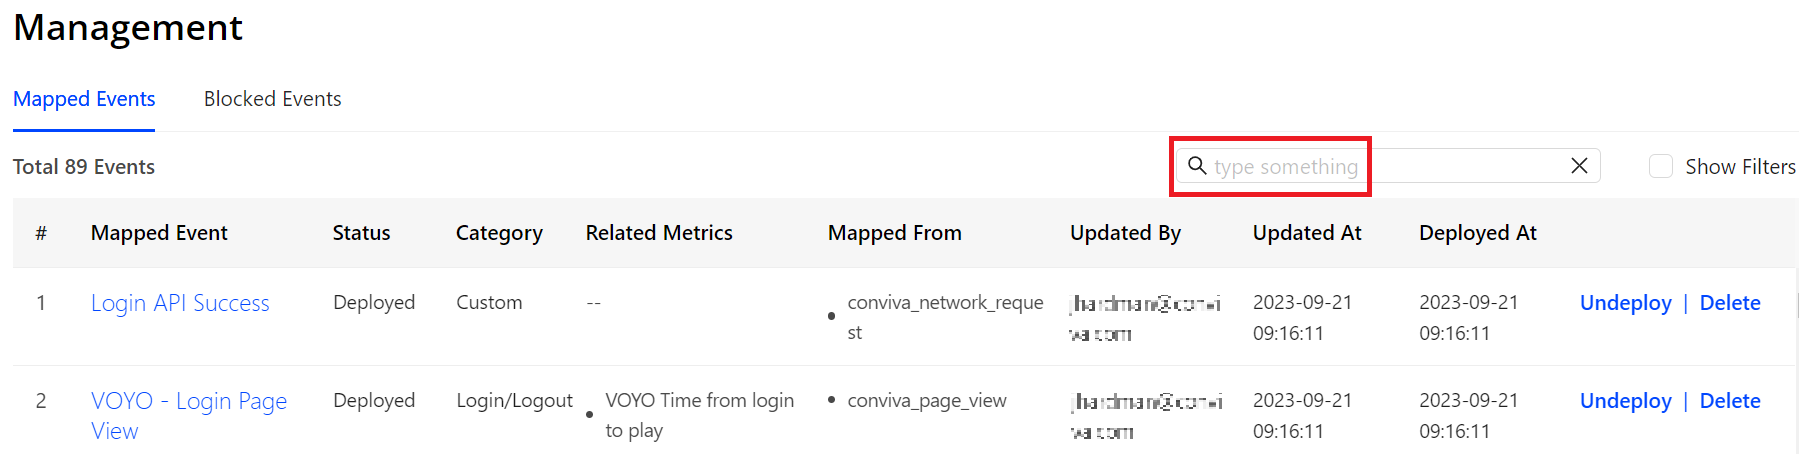Click the Updated At column header
This screenshot has width=1799, height=454.
tap(1307, 233)
